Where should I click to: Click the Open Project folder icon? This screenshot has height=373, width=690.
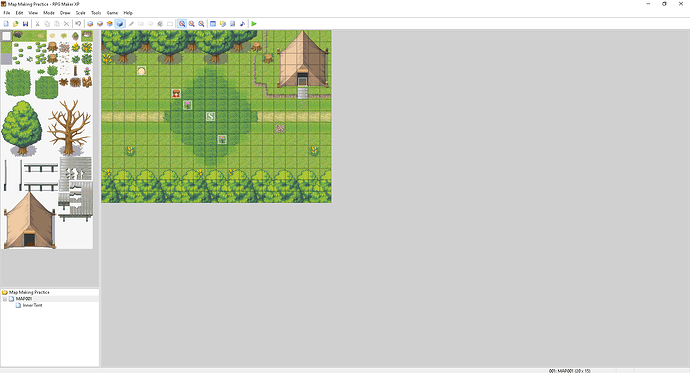(x=16, y=24)
